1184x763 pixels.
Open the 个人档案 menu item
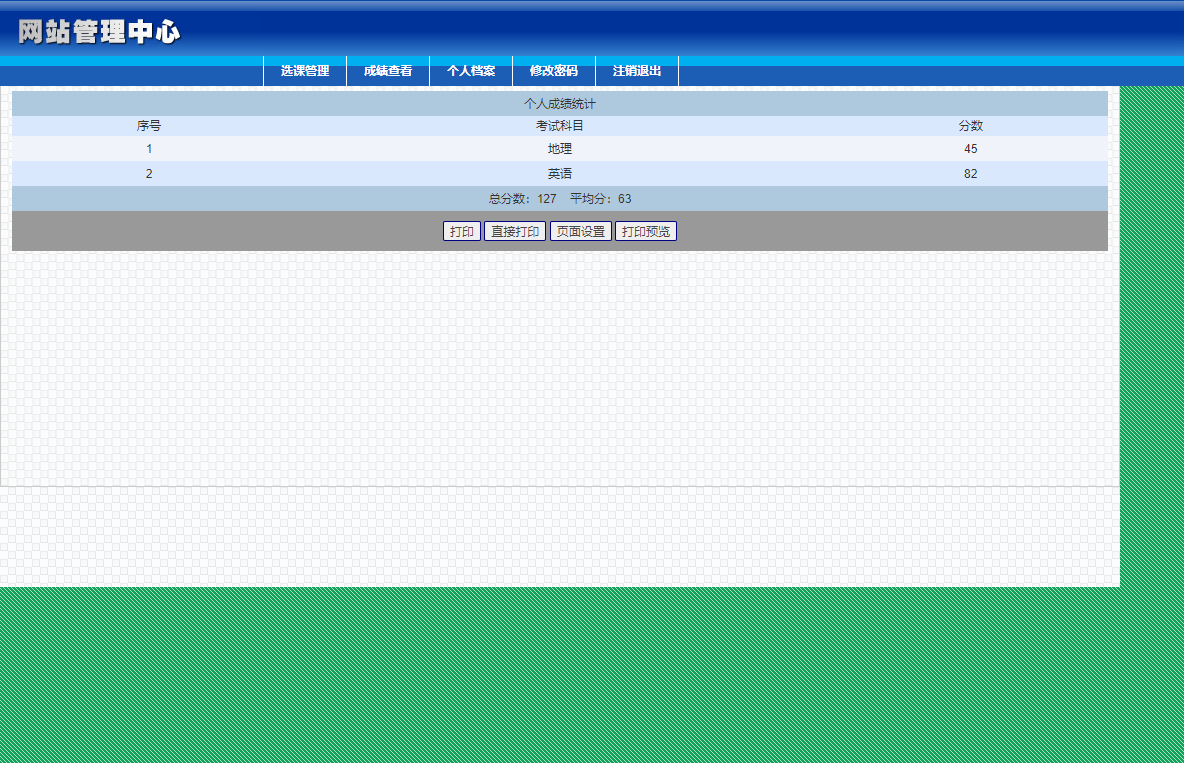471,71
